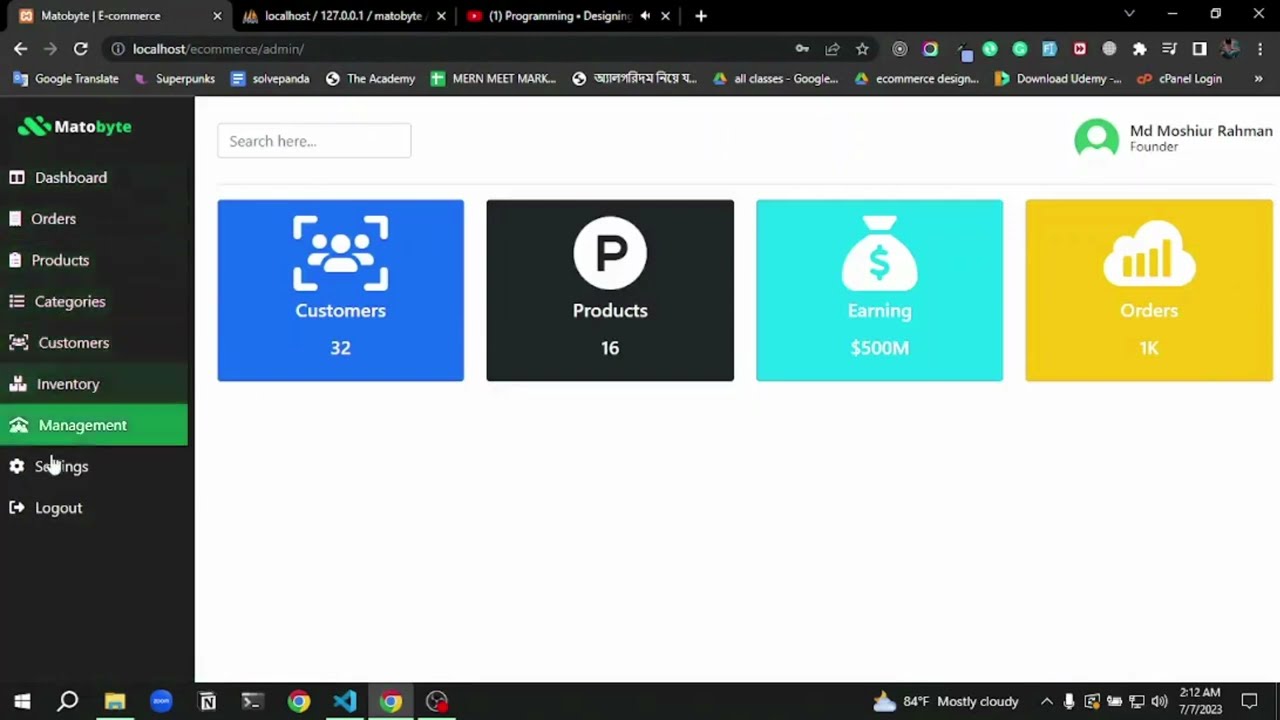Viewport: 1280px width, 720px height.
Task: Expand tab search dropdown arrow
Action: coord(1129,14)
